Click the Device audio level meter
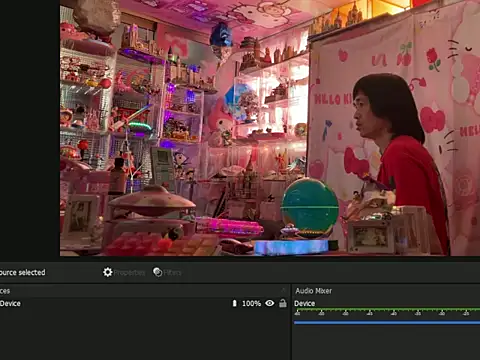 point(387,310)
